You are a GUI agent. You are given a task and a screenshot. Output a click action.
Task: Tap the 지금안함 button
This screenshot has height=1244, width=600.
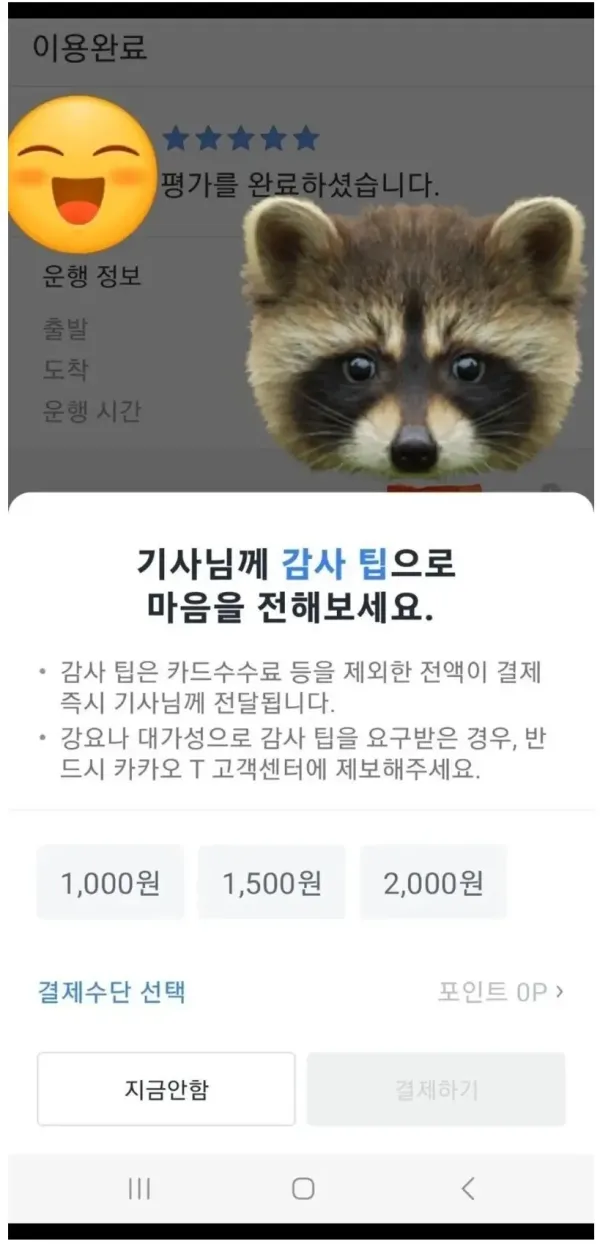click(x=166, y=1089)
